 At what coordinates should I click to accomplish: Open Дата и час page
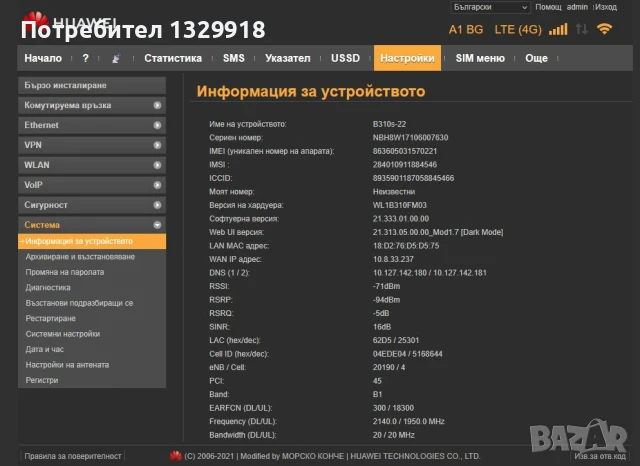44,349
